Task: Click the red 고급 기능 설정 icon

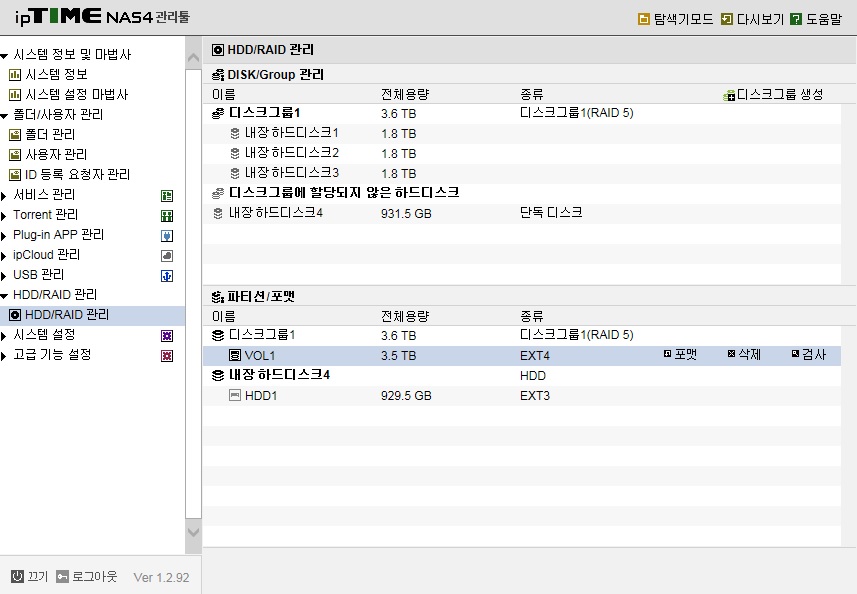Action: click(167, 356)
